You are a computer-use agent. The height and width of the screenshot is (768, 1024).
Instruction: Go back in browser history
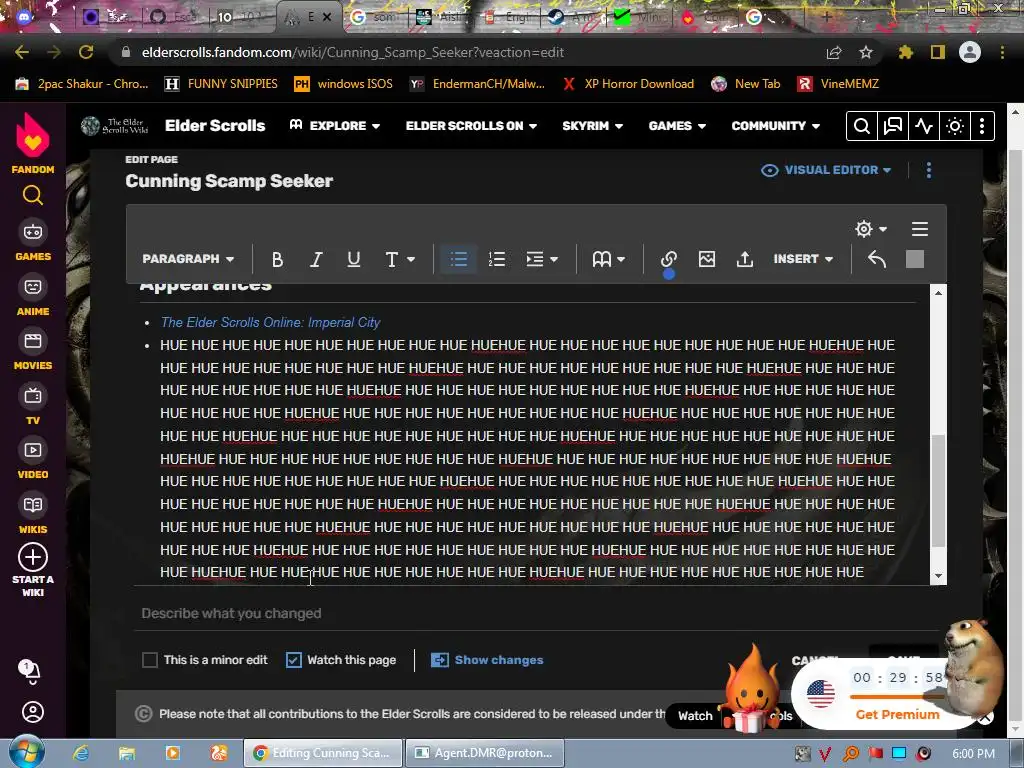point(22,52)
